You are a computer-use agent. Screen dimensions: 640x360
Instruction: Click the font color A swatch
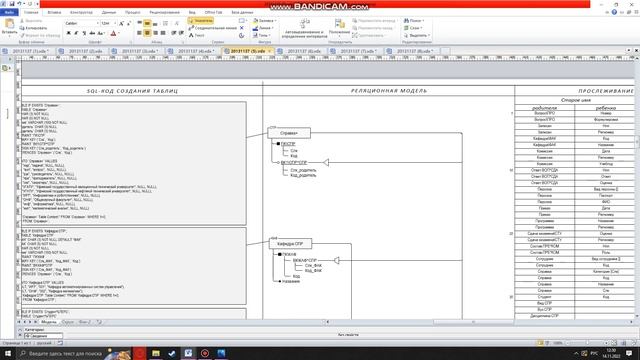click(113, 33)
